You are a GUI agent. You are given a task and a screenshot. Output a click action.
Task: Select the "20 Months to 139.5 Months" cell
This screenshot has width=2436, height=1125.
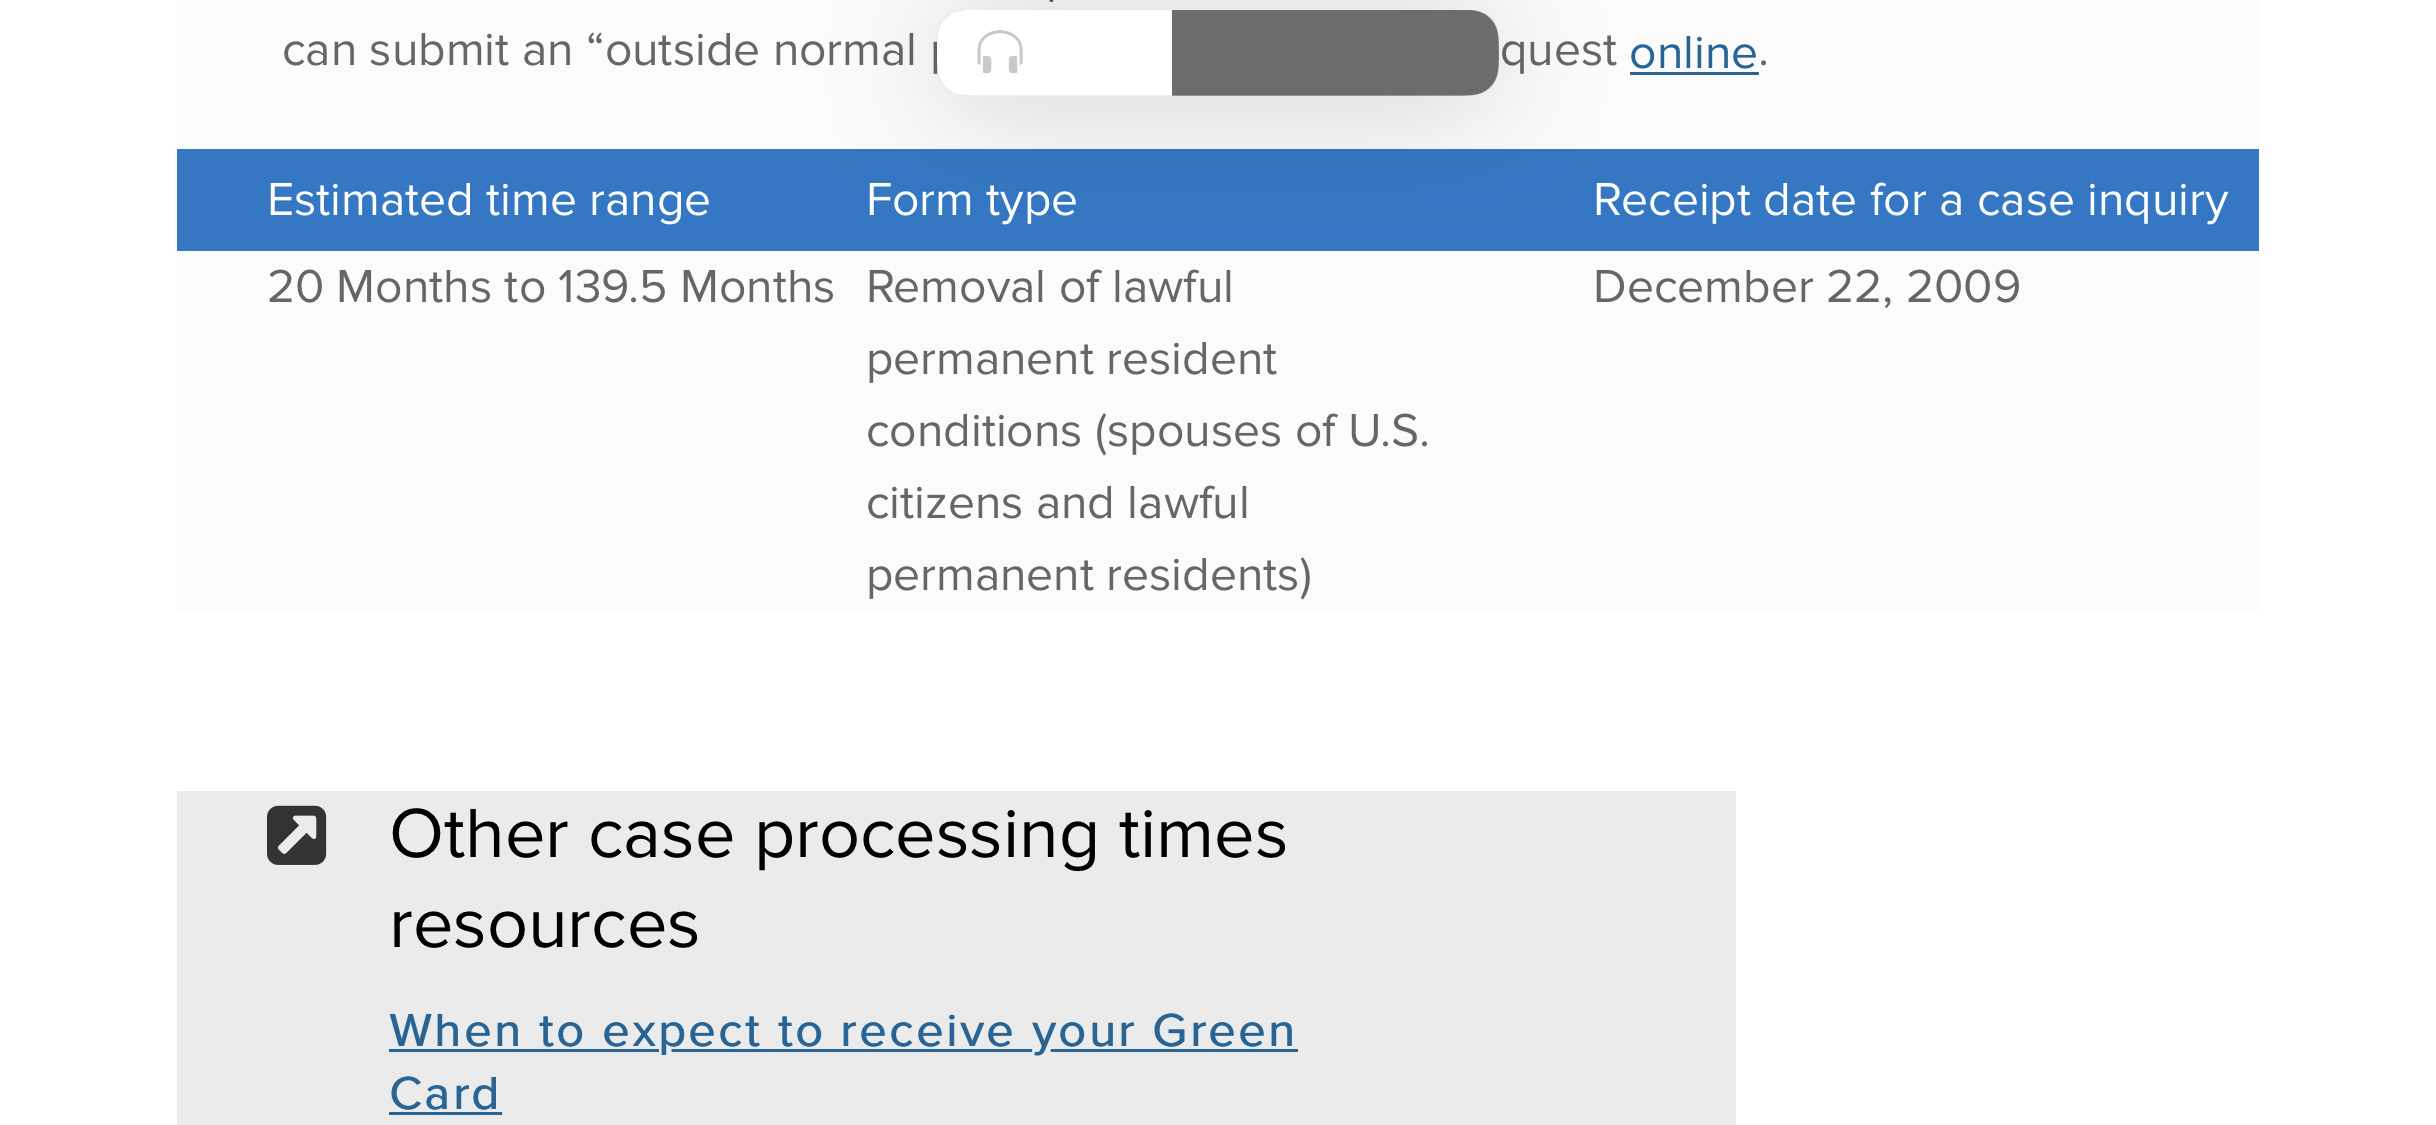click(551, 287)
